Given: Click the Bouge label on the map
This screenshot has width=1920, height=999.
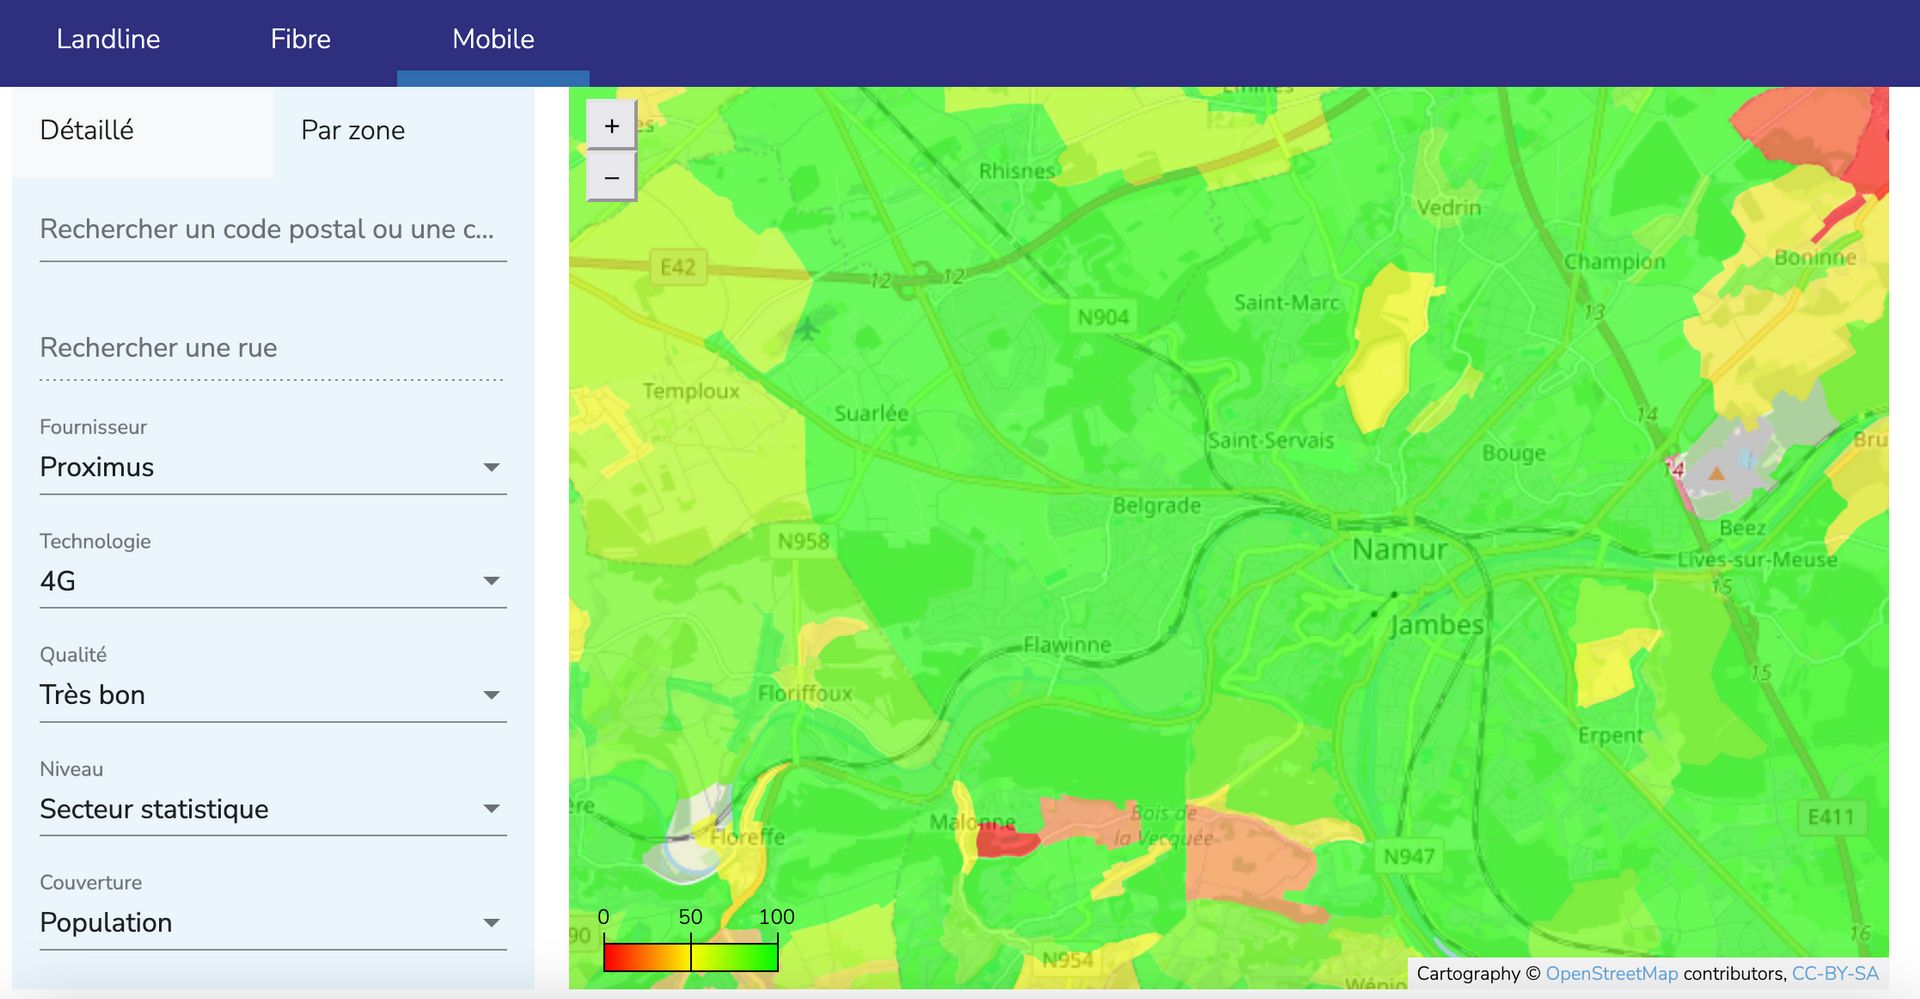Looking at the screenshot, I should pyautogui.click(x=1514, y=453).
